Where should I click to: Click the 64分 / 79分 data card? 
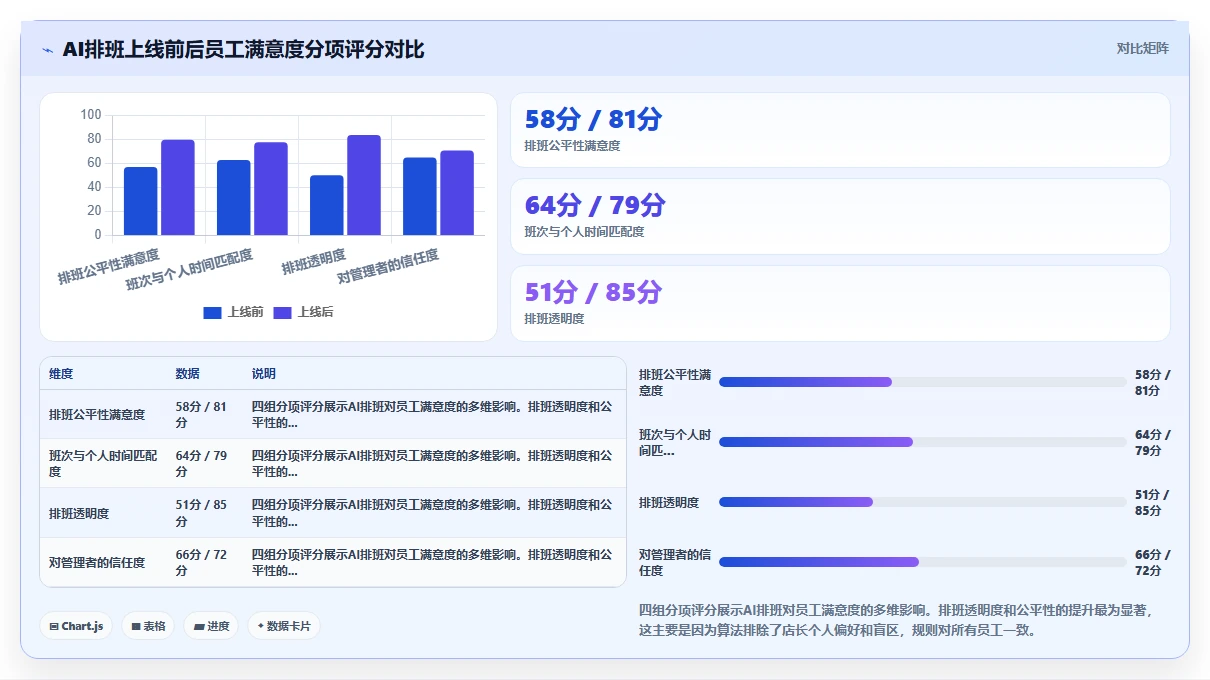pos(840,216)
